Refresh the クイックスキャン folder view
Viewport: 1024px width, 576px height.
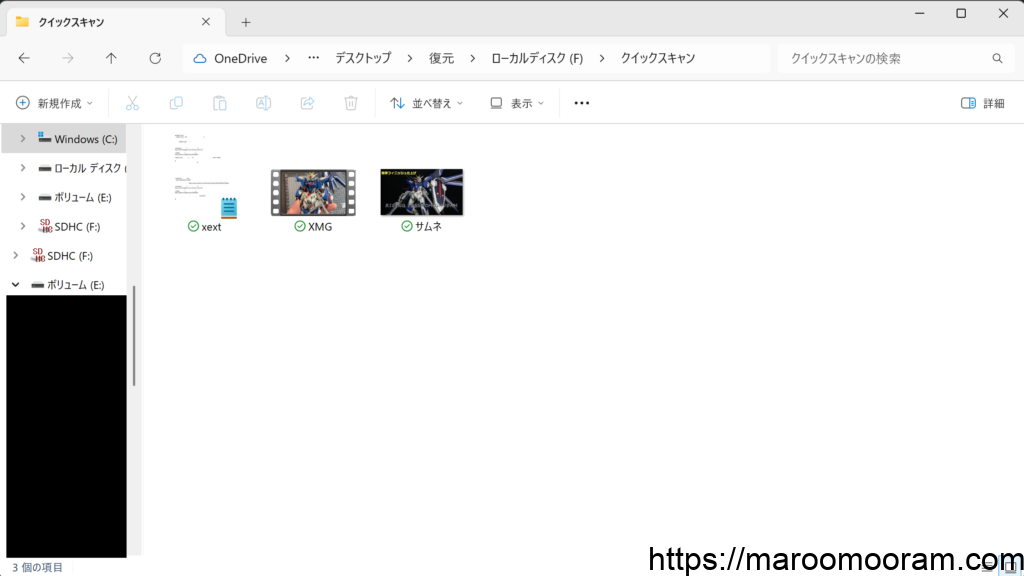click(155, 58)
